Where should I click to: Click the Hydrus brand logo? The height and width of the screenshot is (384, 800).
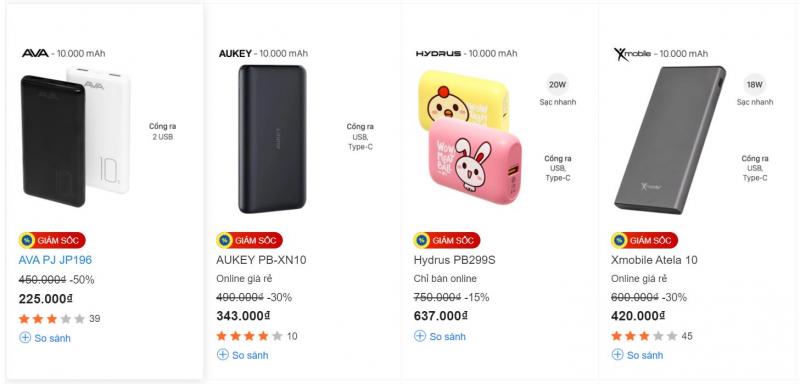438,54
